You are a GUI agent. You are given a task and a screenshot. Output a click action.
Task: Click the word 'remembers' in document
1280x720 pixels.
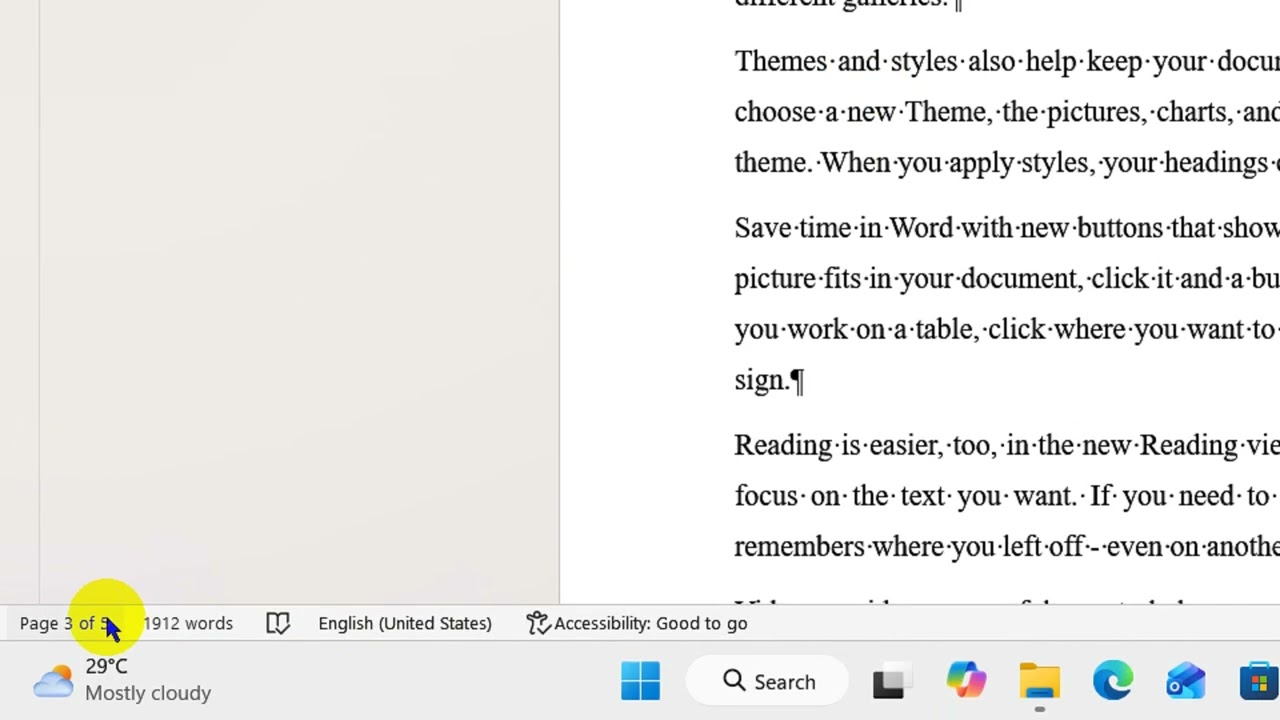800,547
